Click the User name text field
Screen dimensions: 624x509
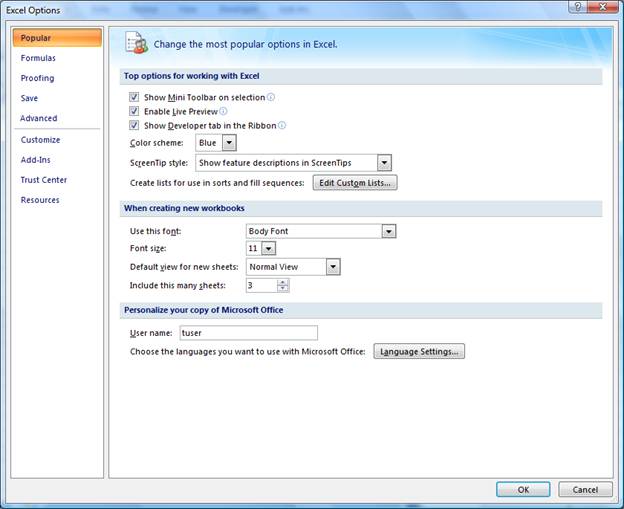click(x=249, y=333)
